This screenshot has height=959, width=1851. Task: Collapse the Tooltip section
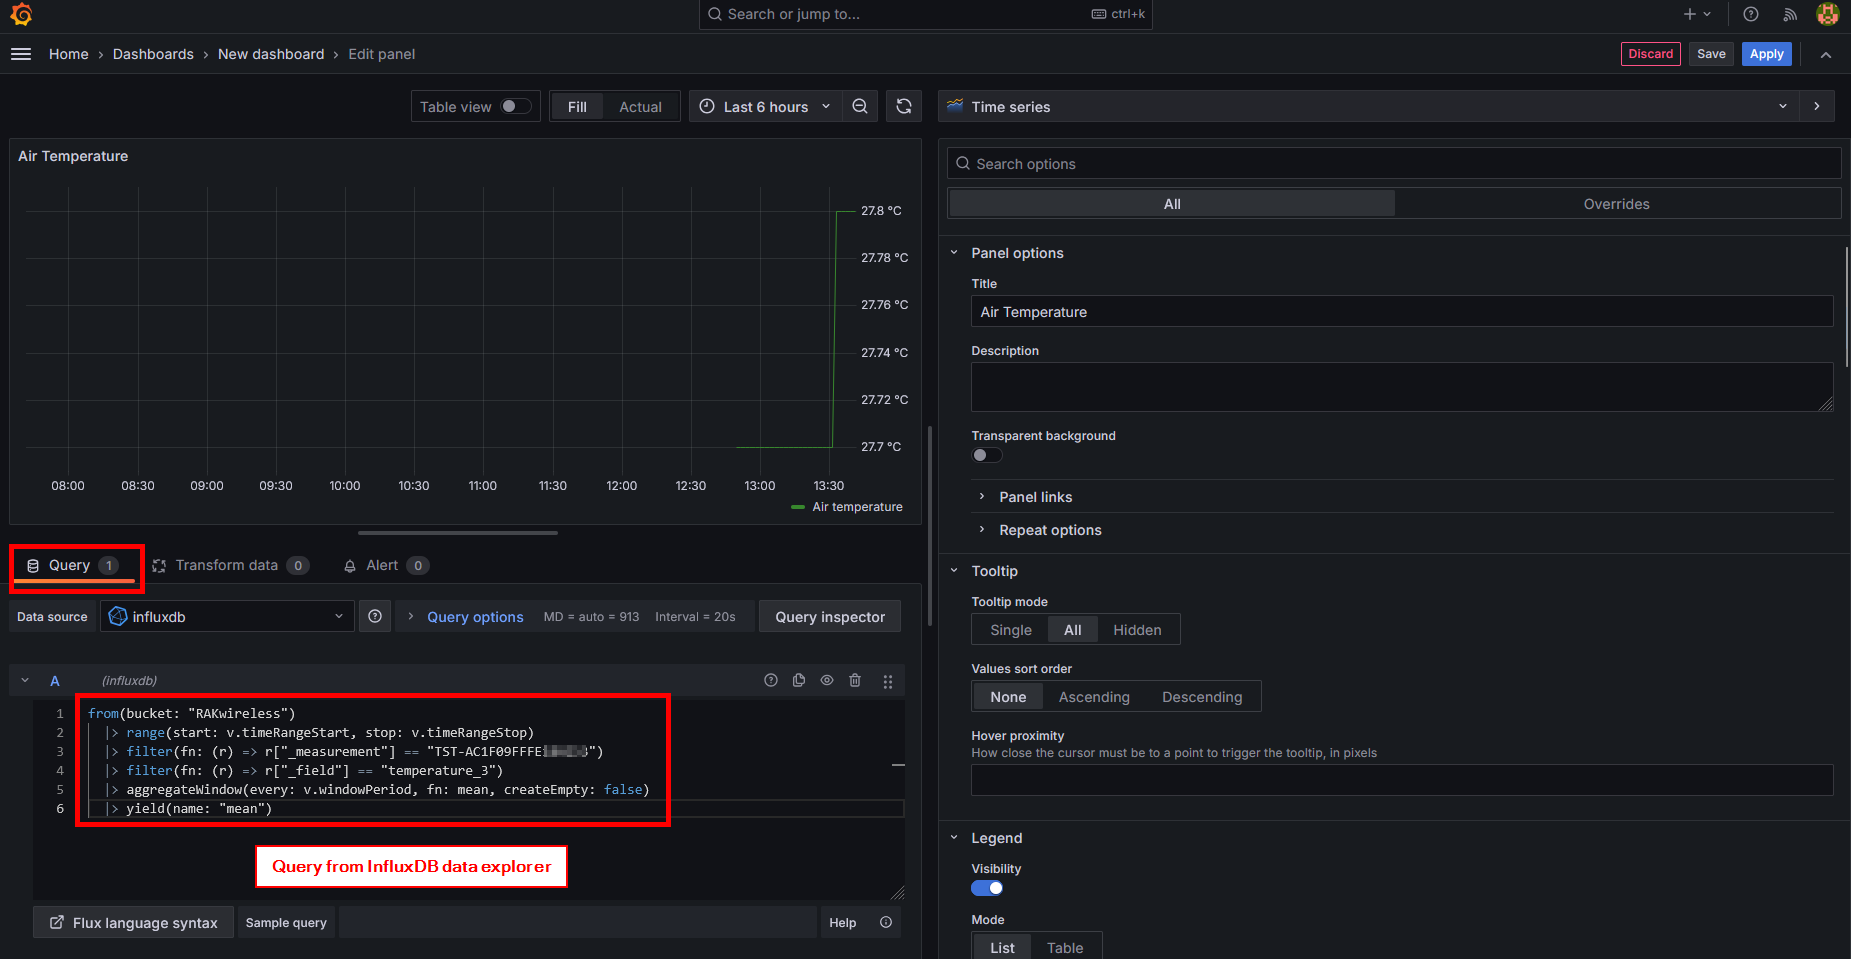click(954, 571)
